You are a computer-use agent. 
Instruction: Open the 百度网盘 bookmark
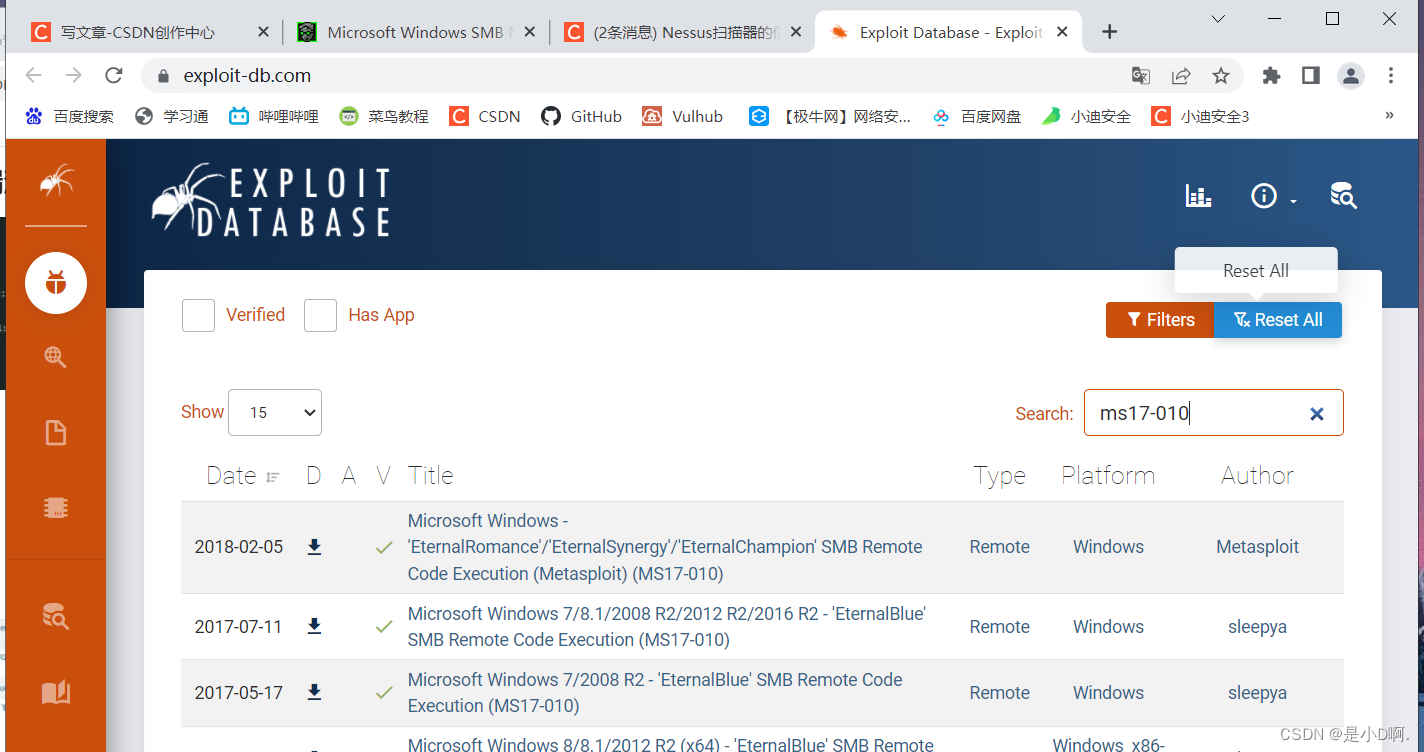click(976, 116)
